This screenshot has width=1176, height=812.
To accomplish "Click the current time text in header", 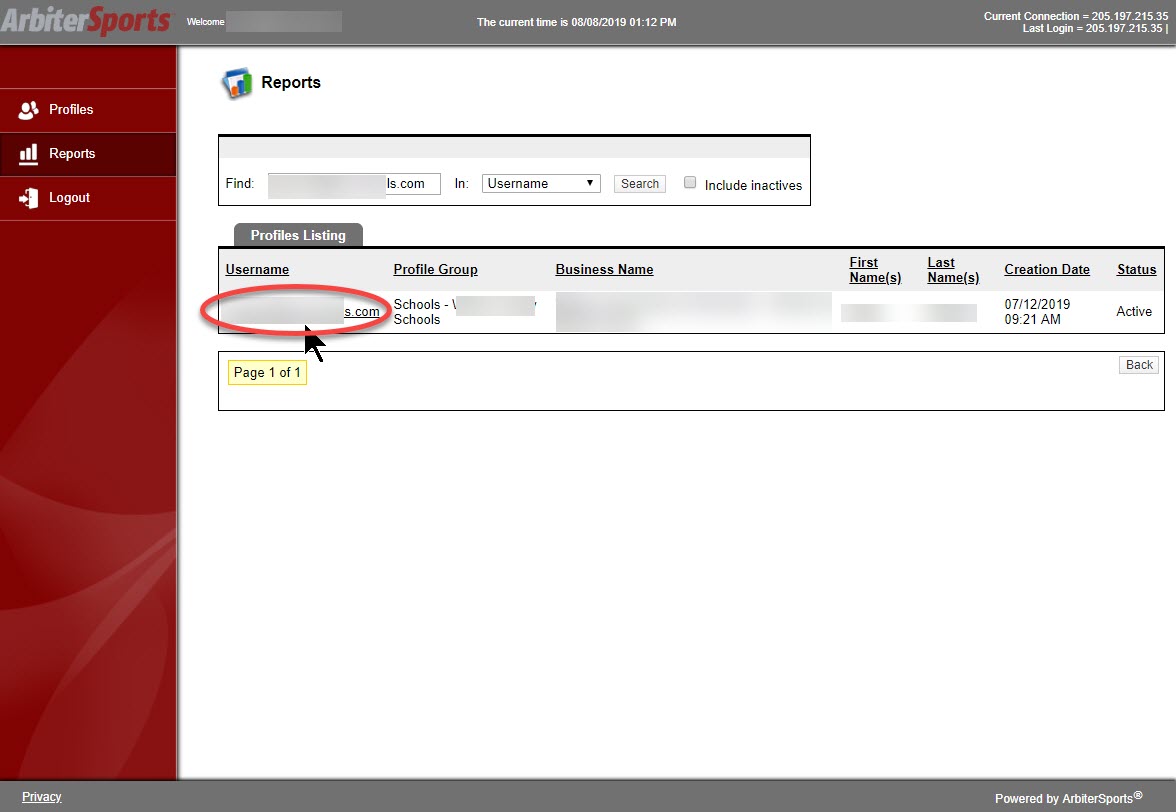I will pos(576,22).
